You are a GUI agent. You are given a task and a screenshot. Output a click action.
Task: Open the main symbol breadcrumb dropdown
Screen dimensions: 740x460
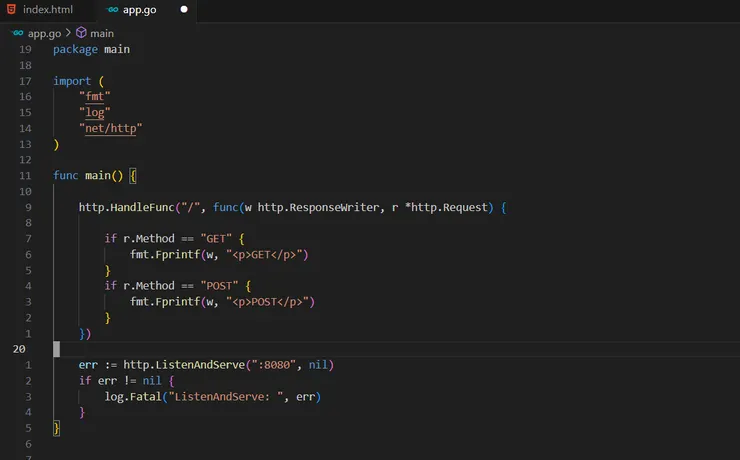click(x=102, y=33)
